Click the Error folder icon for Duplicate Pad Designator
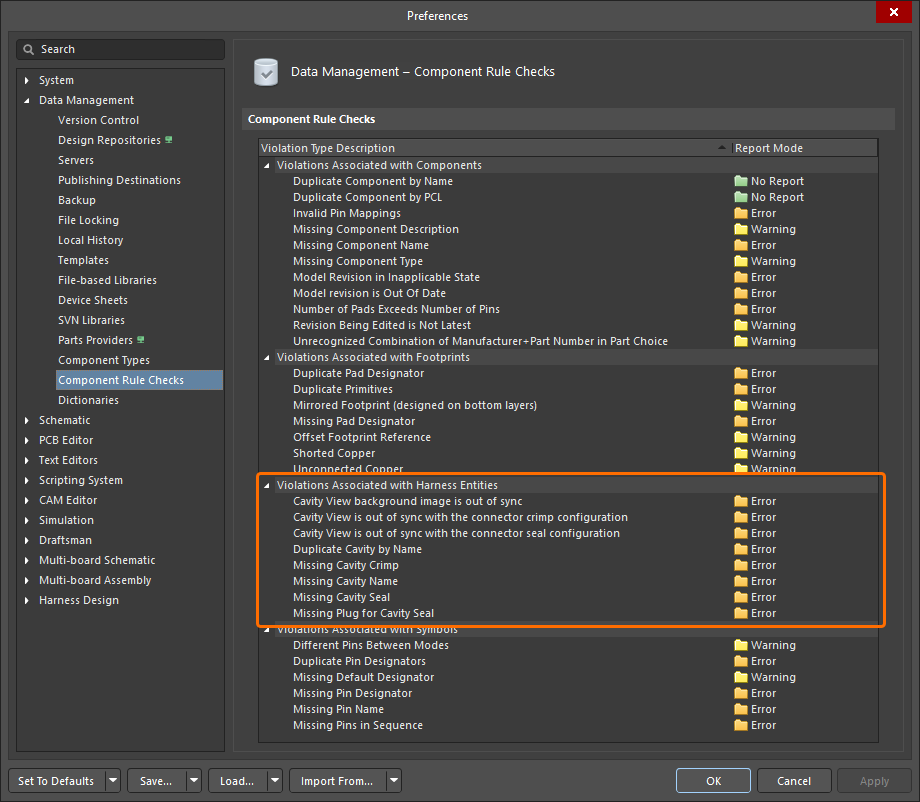The width and height of the screenshot is (920, 802). pos(741,373)
